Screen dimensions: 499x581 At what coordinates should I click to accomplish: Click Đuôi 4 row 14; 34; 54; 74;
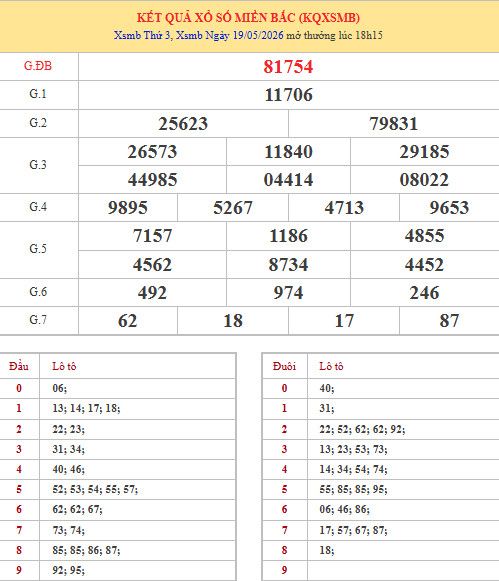[x=353, y=469]
